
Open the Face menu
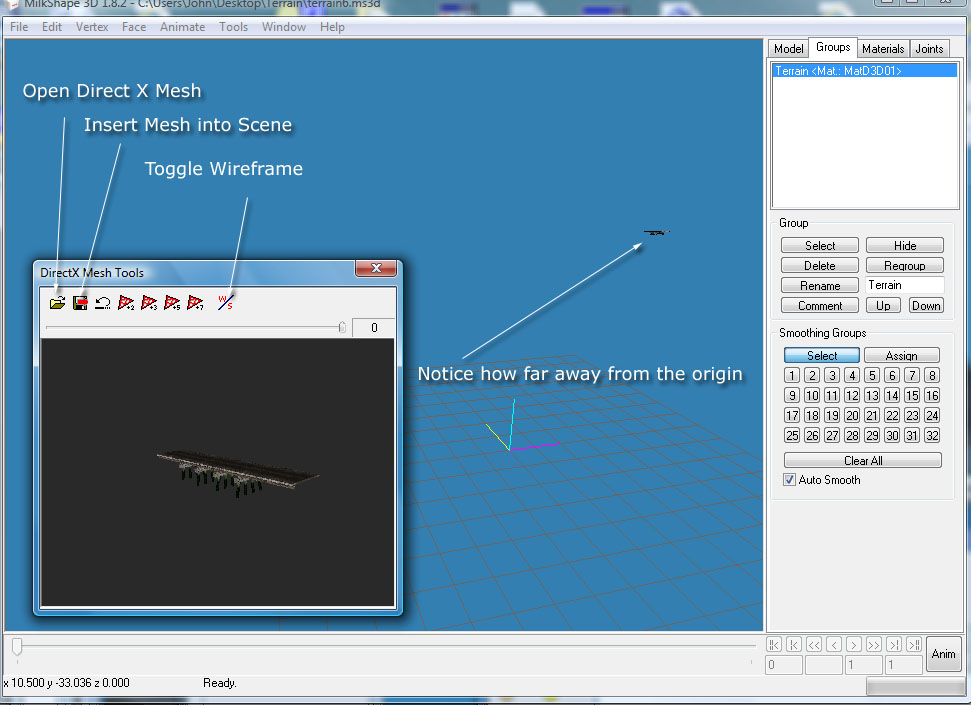[134, 27]
